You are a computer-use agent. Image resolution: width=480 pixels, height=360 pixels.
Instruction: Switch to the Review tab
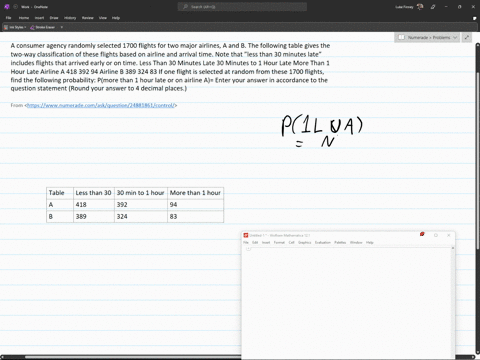click(88, 18)
